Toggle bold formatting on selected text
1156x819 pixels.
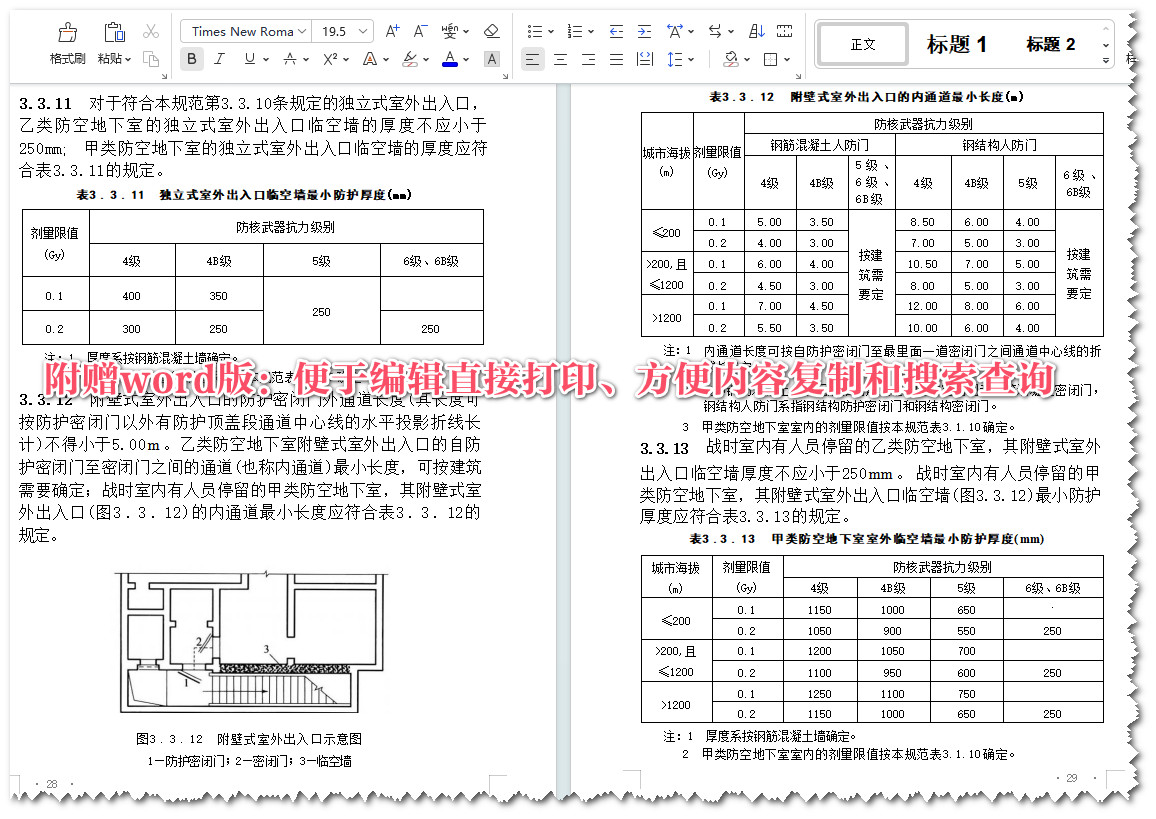(x=191, y=58)
